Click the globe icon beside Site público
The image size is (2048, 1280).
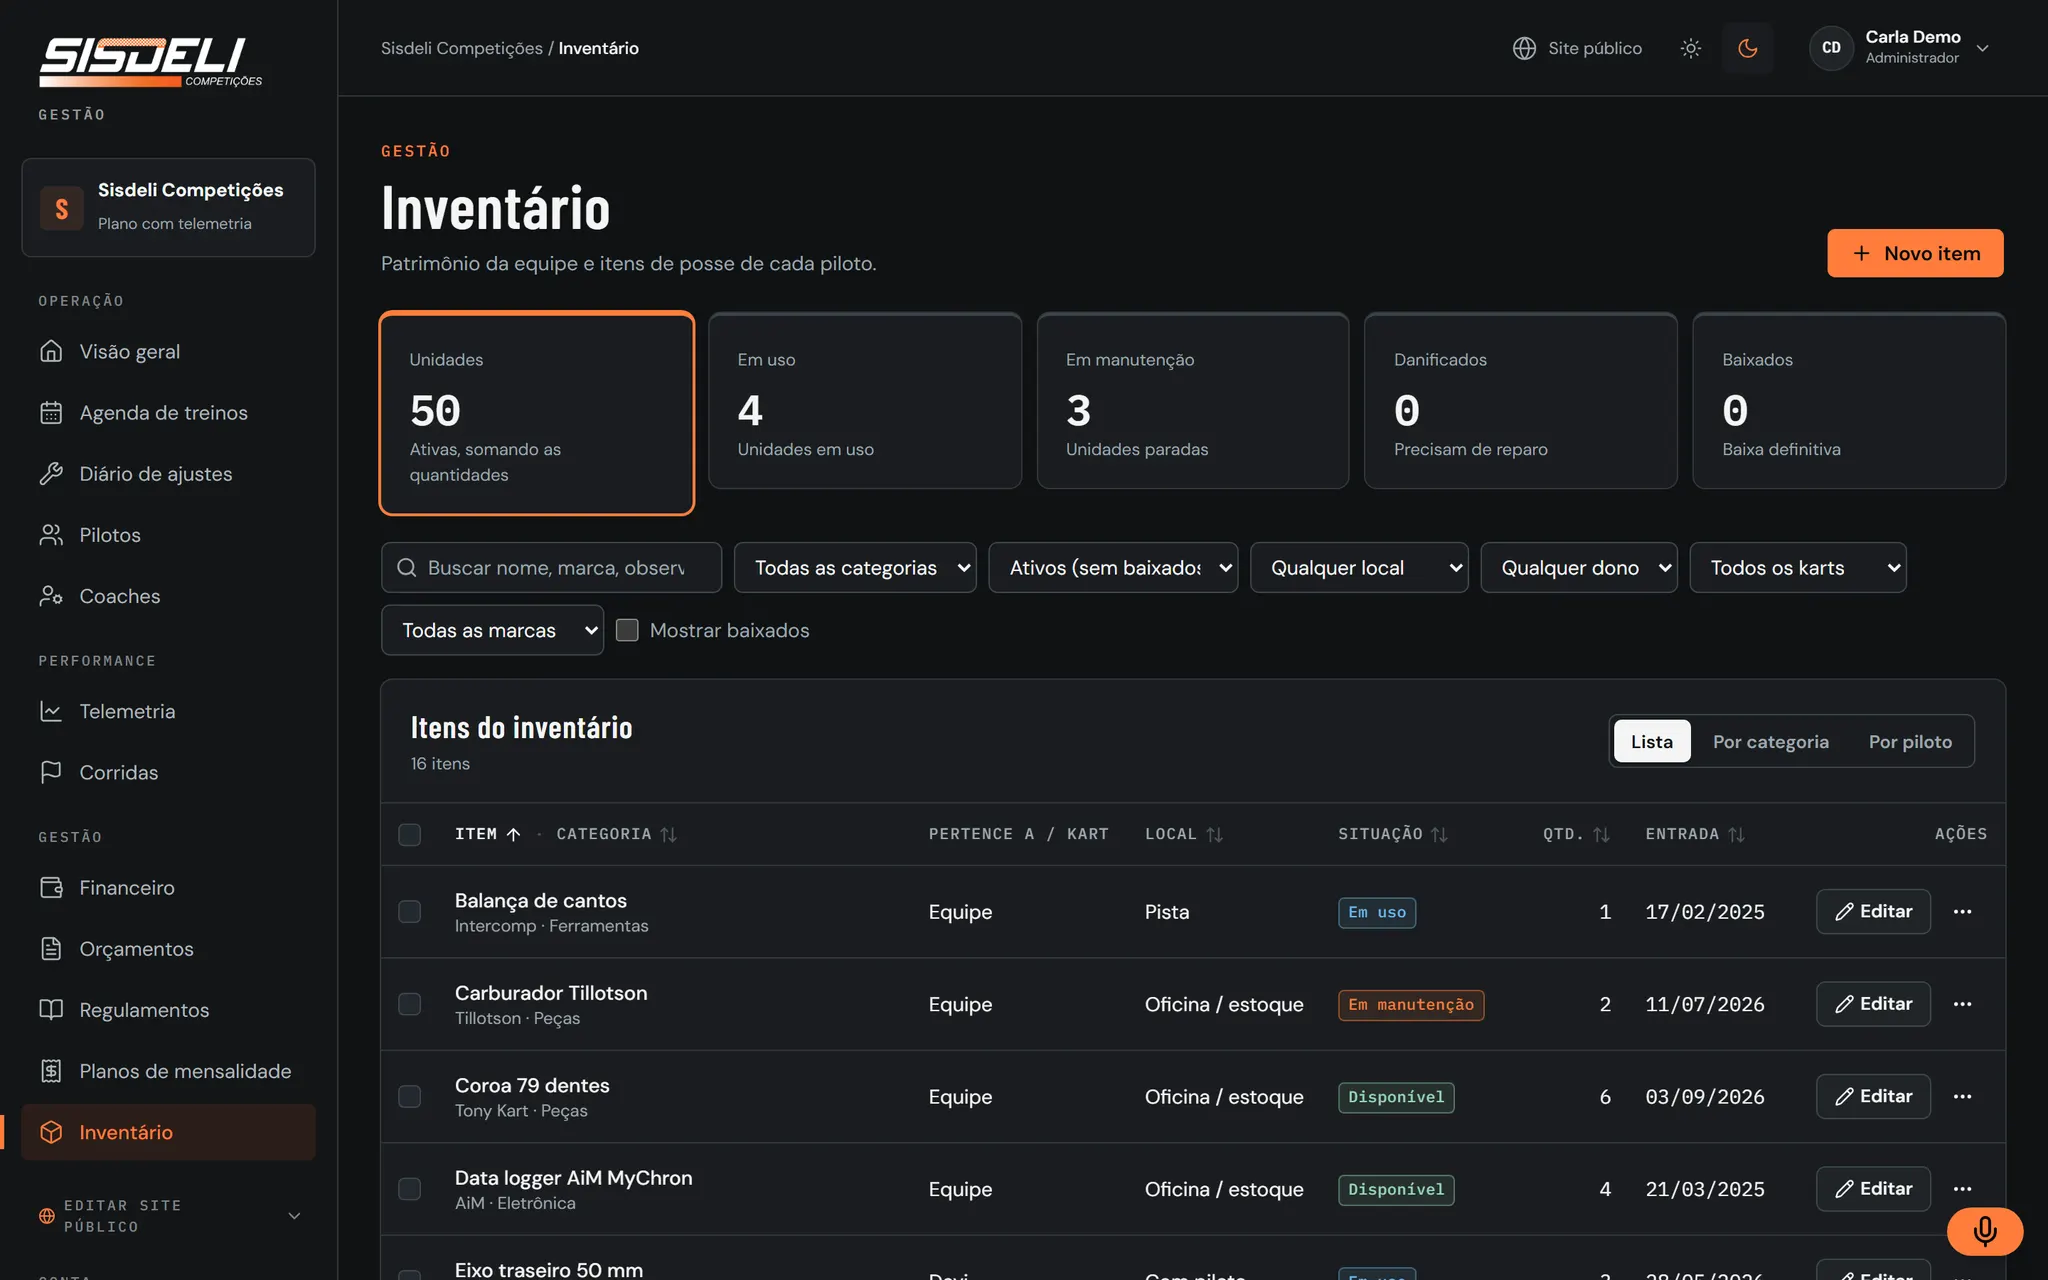tap(1524, 48)
